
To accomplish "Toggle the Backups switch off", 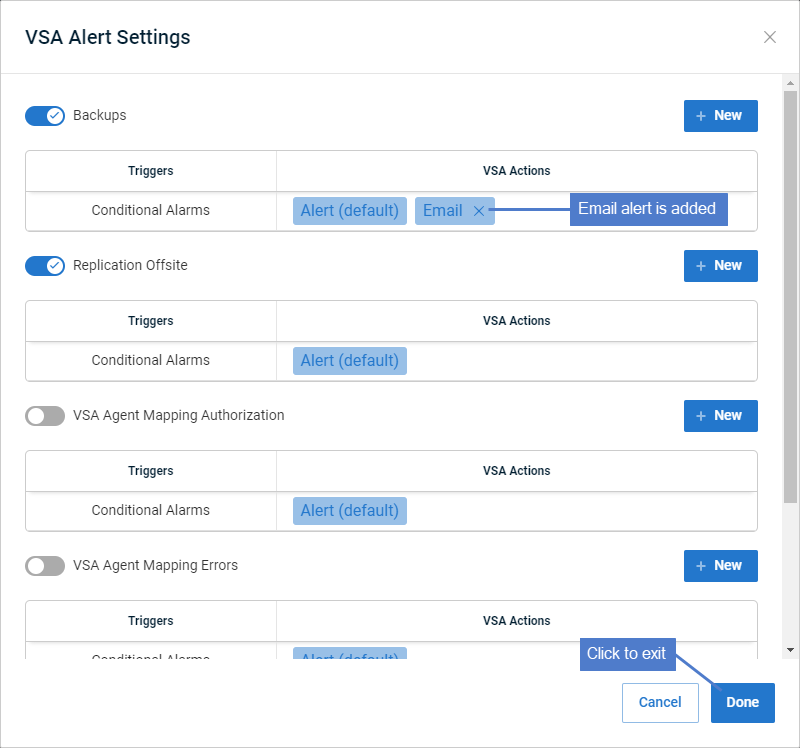I will [45, 116].
